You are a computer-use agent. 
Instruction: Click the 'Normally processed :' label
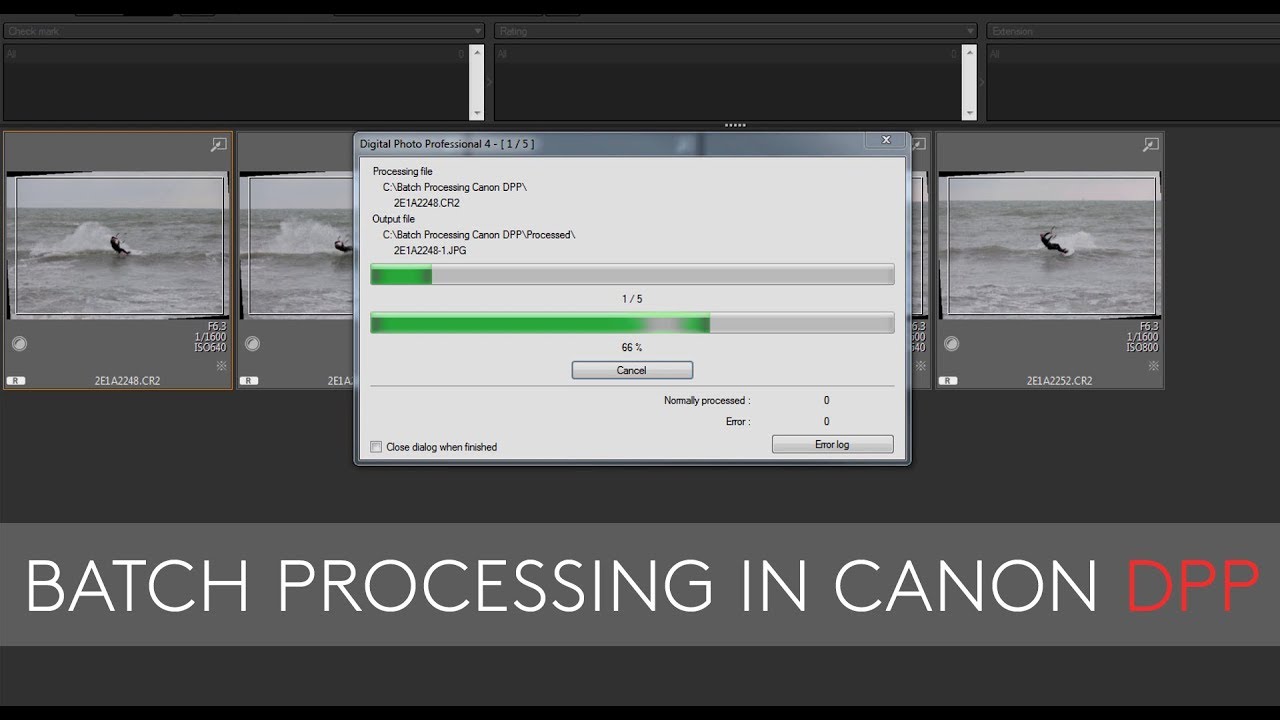pyautogui.click(x=707, y=400)
